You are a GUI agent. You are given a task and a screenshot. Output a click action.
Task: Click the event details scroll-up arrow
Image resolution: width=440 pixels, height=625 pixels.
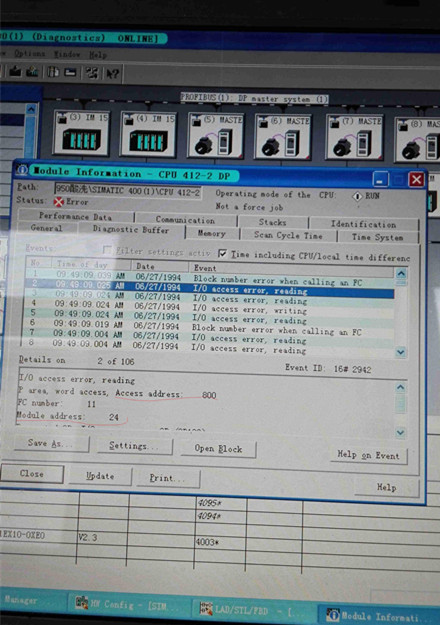click(x=401, y=387)
